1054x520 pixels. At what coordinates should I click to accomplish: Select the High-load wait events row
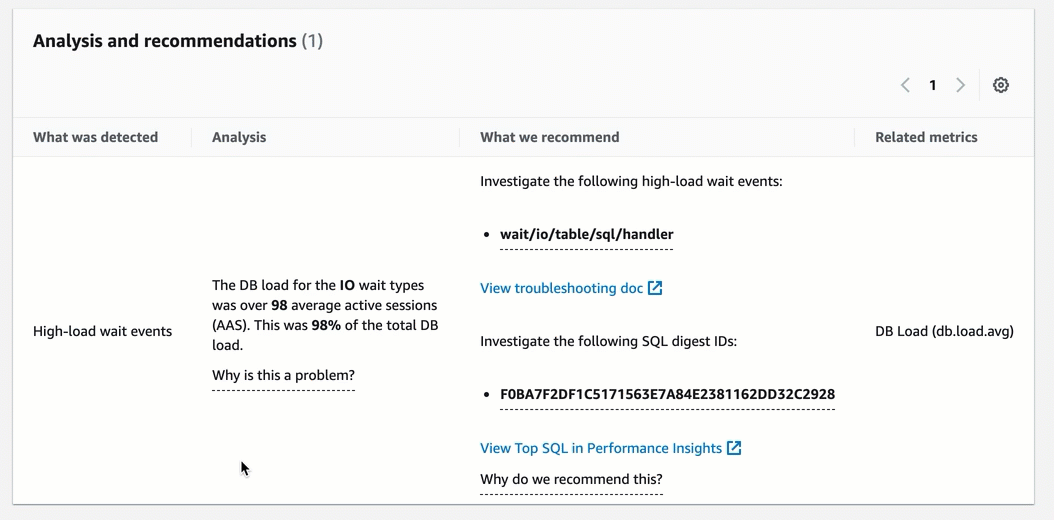pyautogui.click(x=102, y=331)
